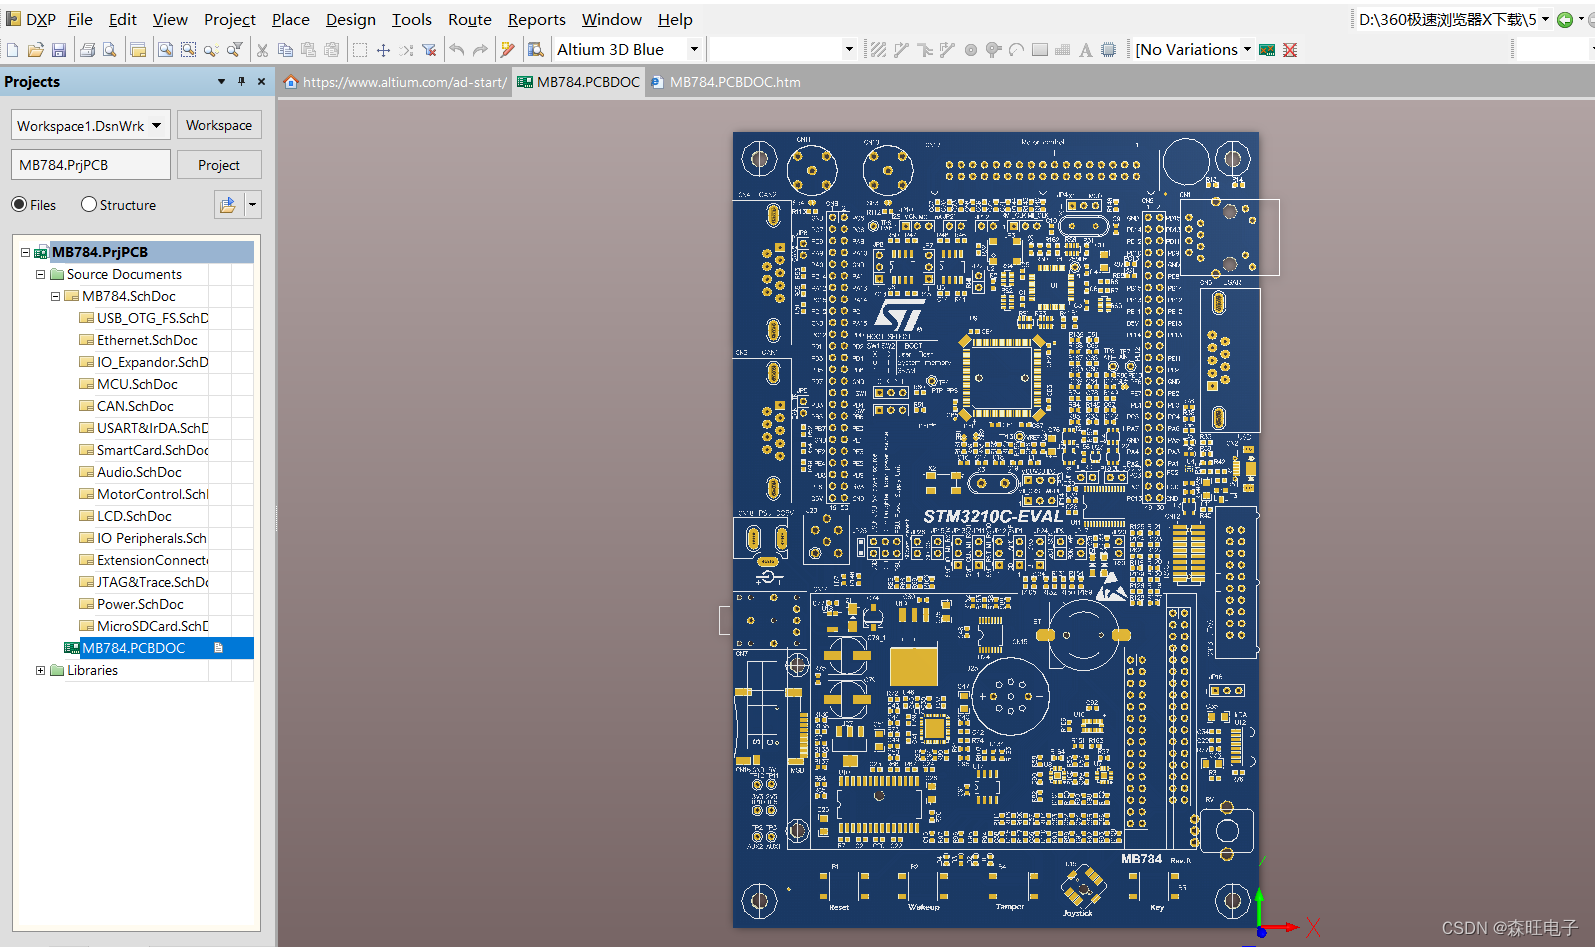
Task: Click Zoom Selected Objects icon
Action: pos(211,50)
